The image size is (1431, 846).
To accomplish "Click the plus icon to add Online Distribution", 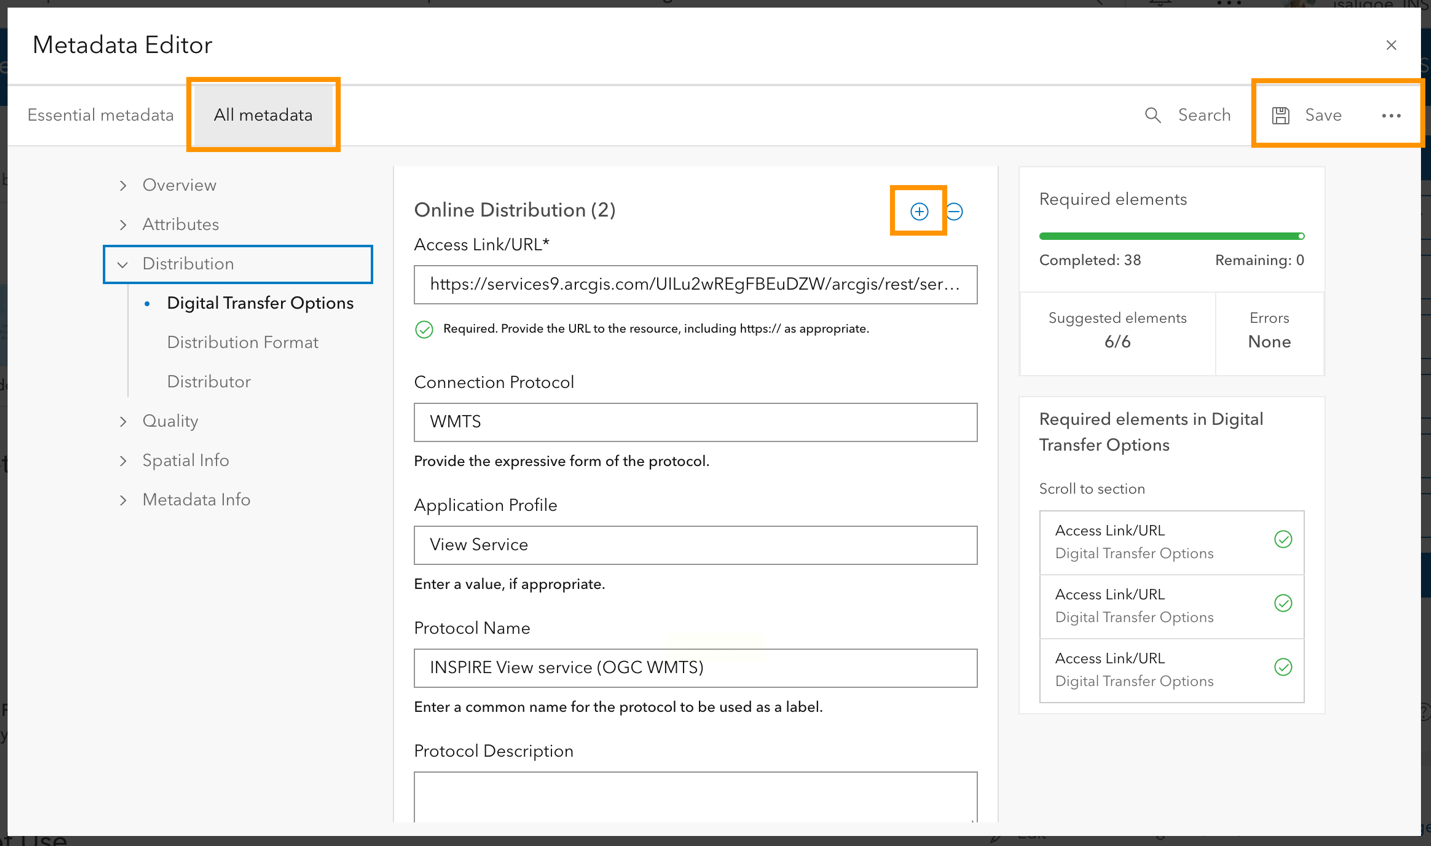I will 919,211.
